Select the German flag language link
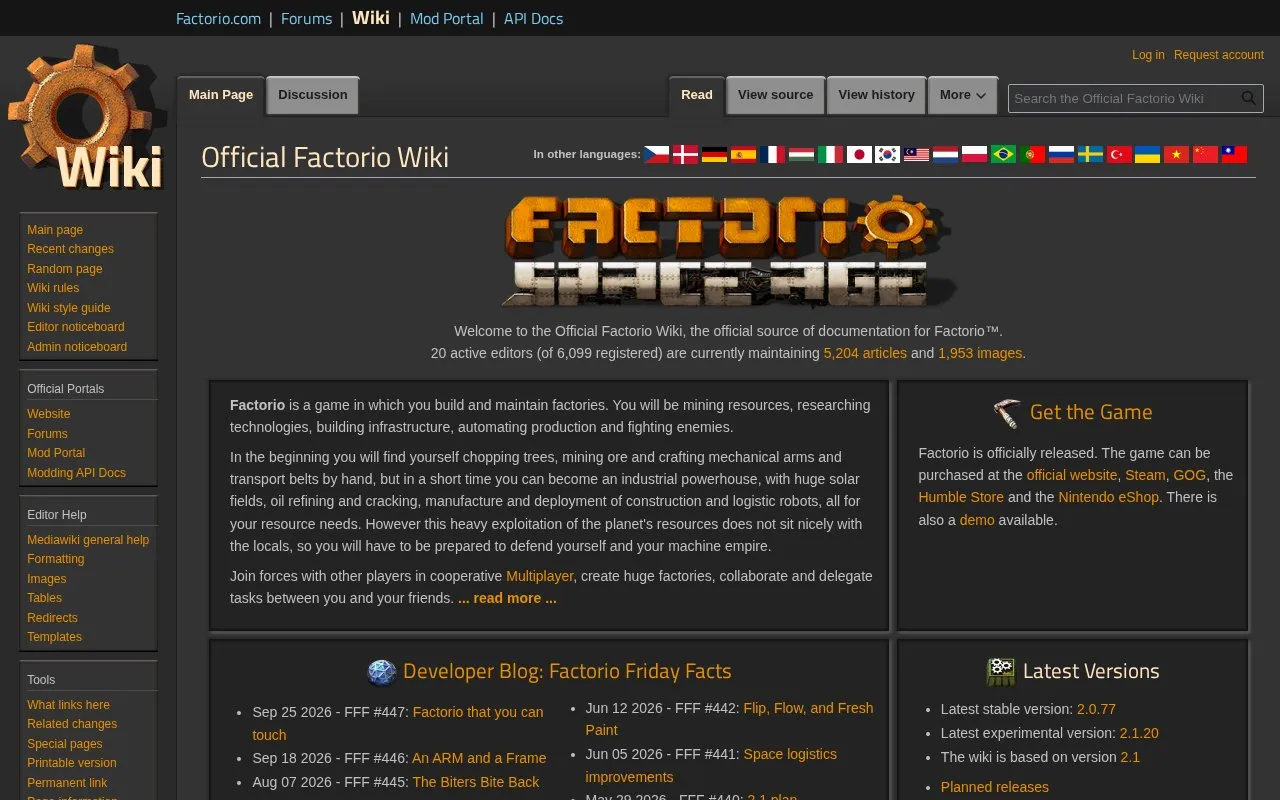The image size is (1280, 800). 714,154
